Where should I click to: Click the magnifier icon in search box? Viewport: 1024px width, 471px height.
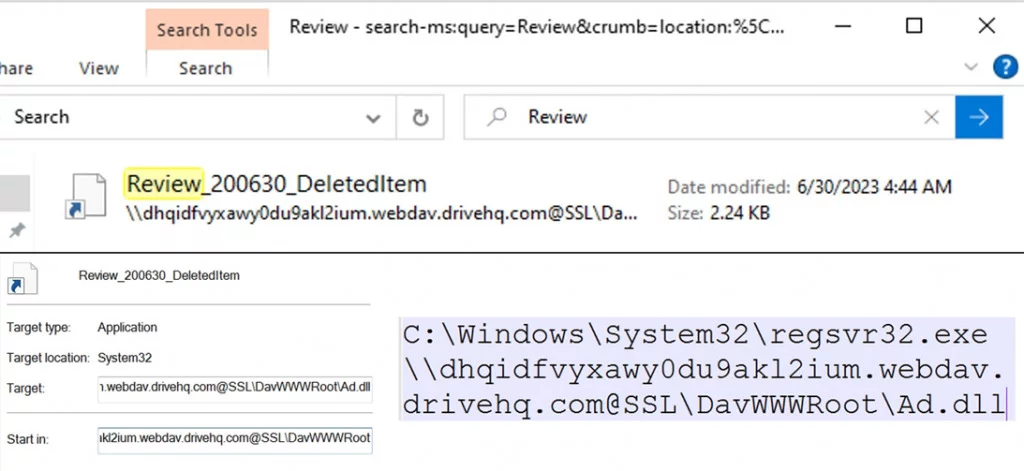(496, 117)
